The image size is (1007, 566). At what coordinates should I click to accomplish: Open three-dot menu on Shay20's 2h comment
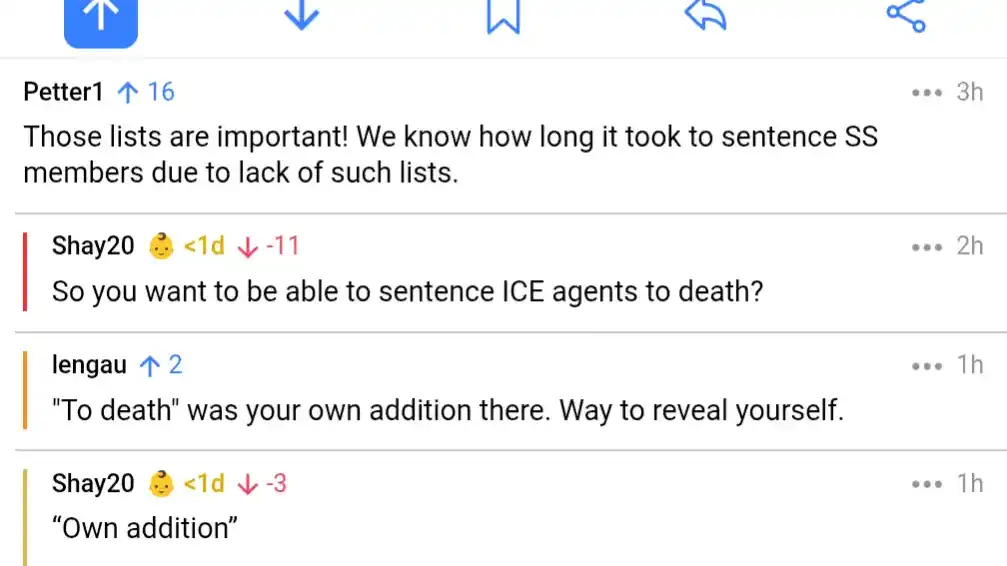pos(927,246)
